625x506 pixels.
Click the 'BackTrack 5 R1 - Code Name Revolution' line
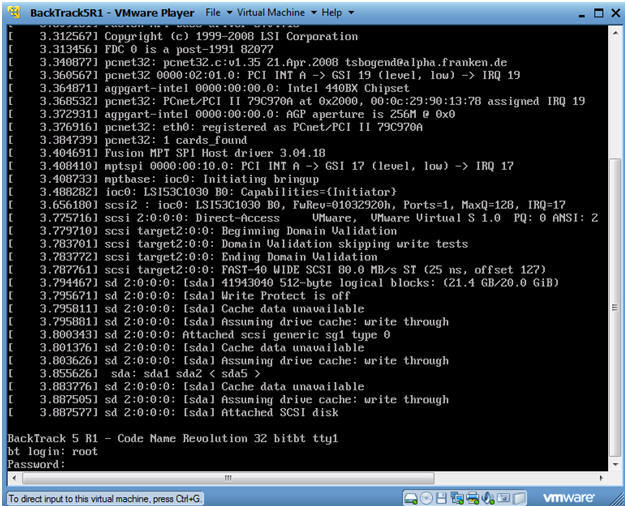pos(173,438)
